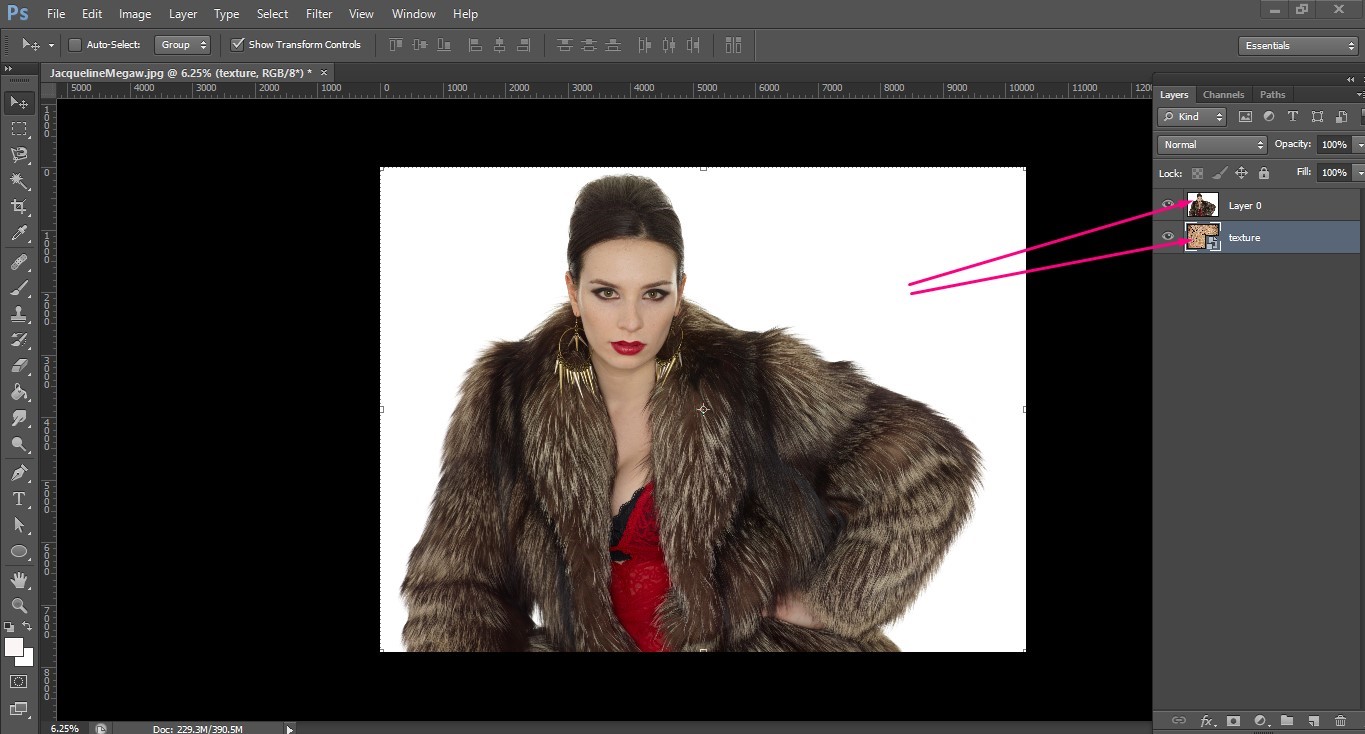Select the Crop tool
This screenshot has height=734, width=1365.
[x=18, y=207]
